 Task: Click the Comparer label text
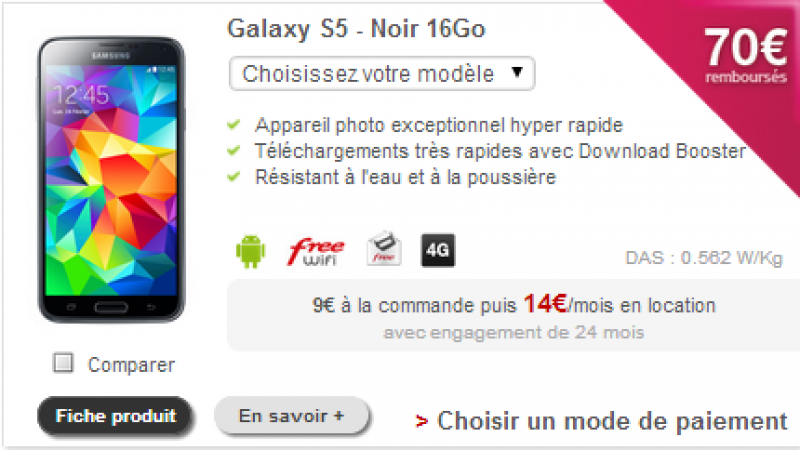pos(132,365)
